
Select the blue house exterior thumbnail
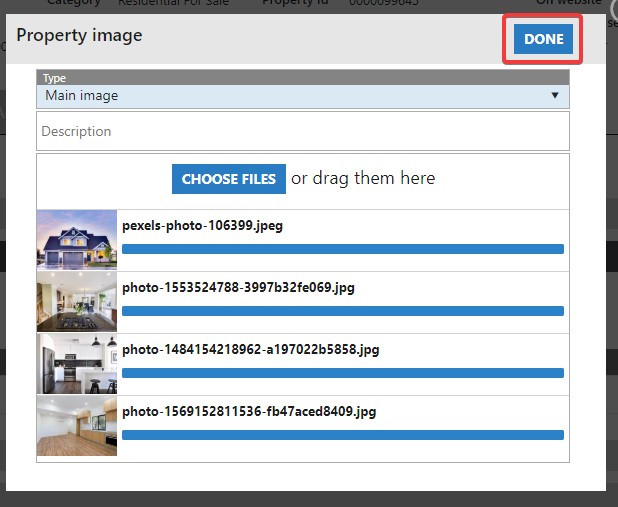(77, 240)
